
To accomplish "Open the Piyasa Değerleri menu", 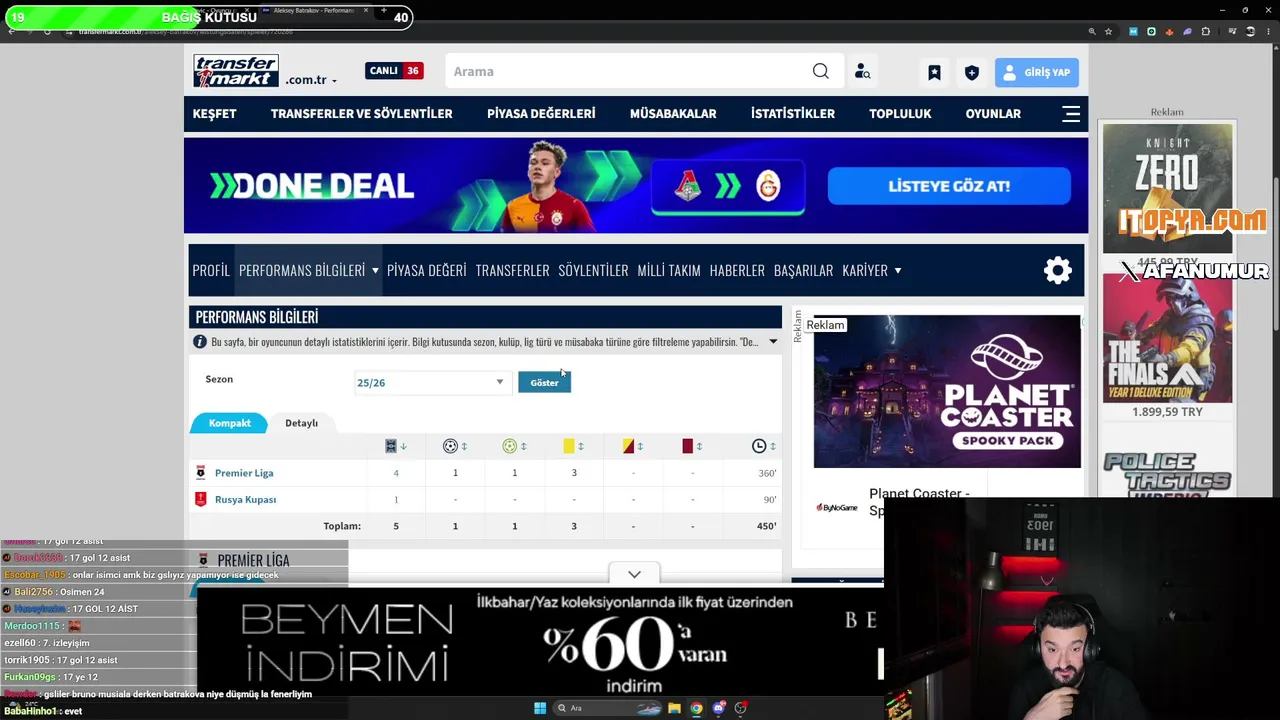I will tap(541, 114).
